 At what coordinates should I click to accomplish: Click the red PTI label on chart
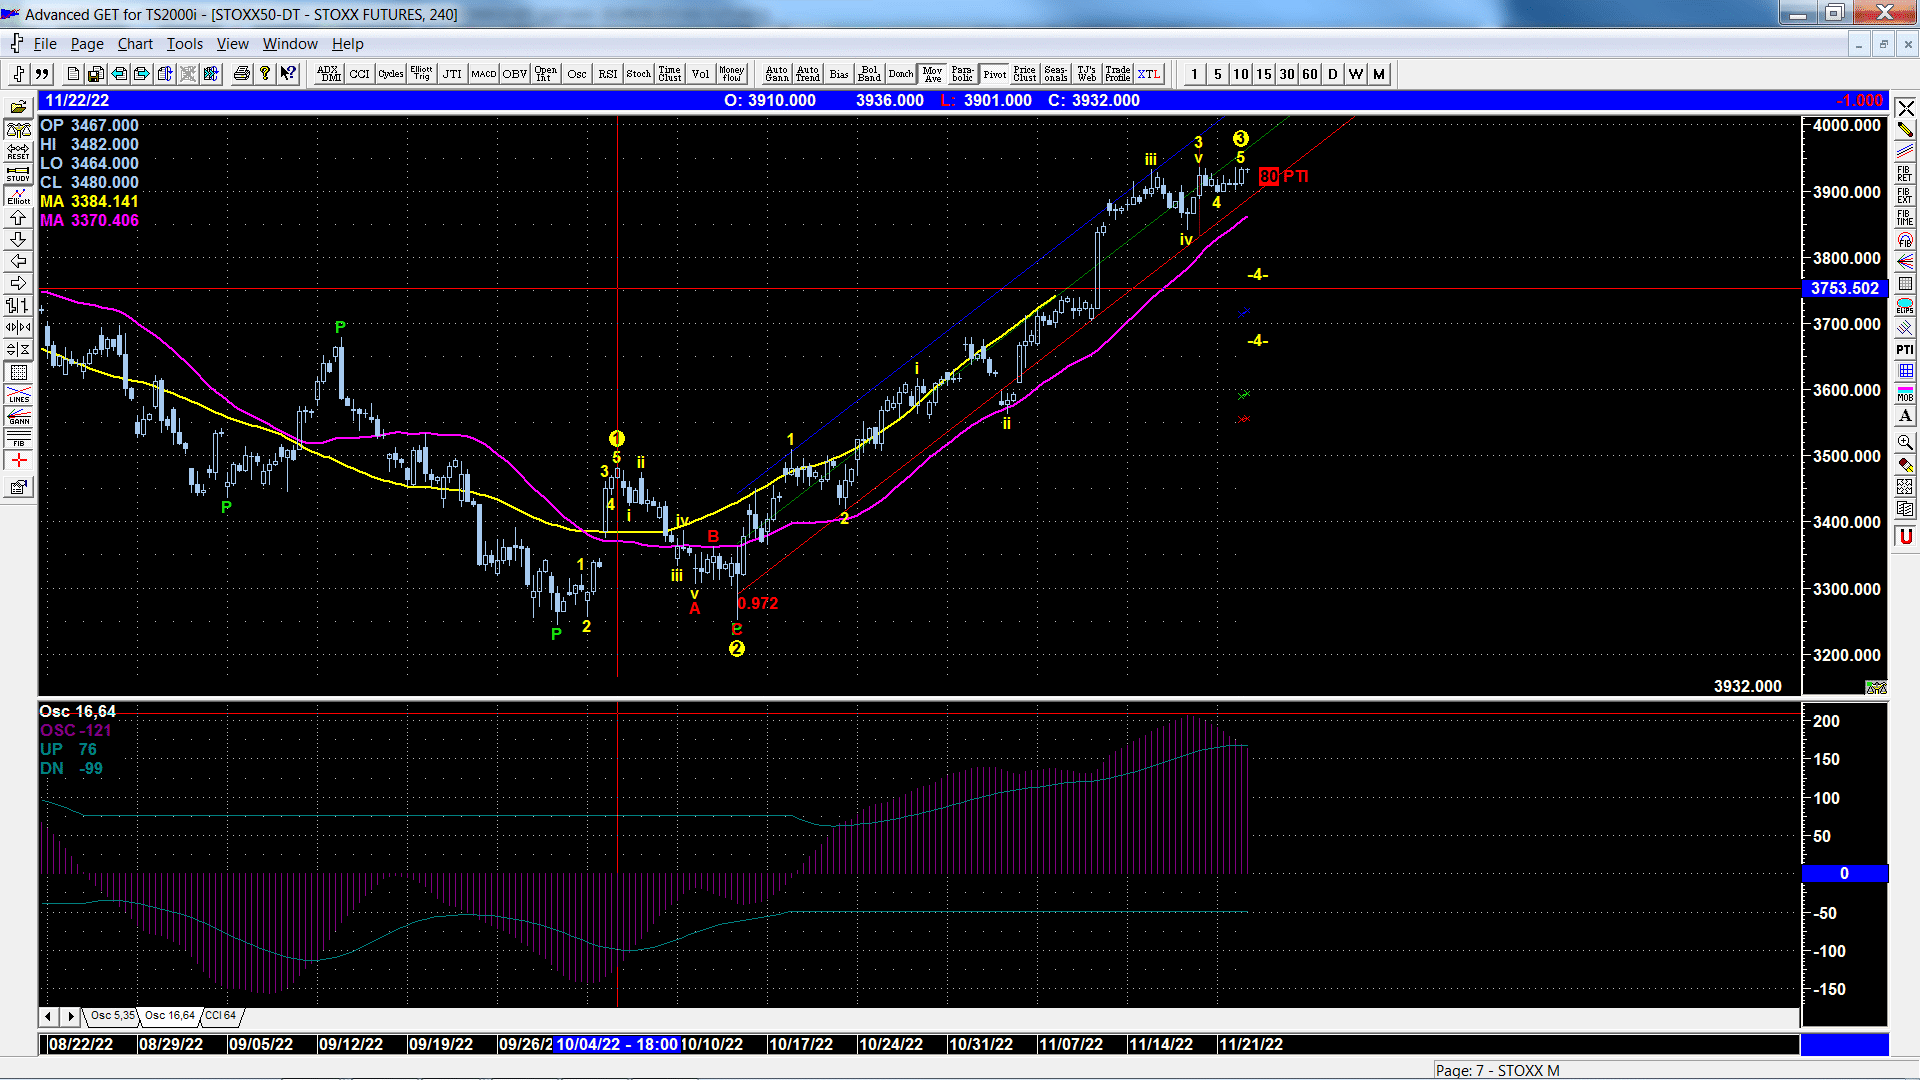pyautogui.click(x=1295, y=176)
